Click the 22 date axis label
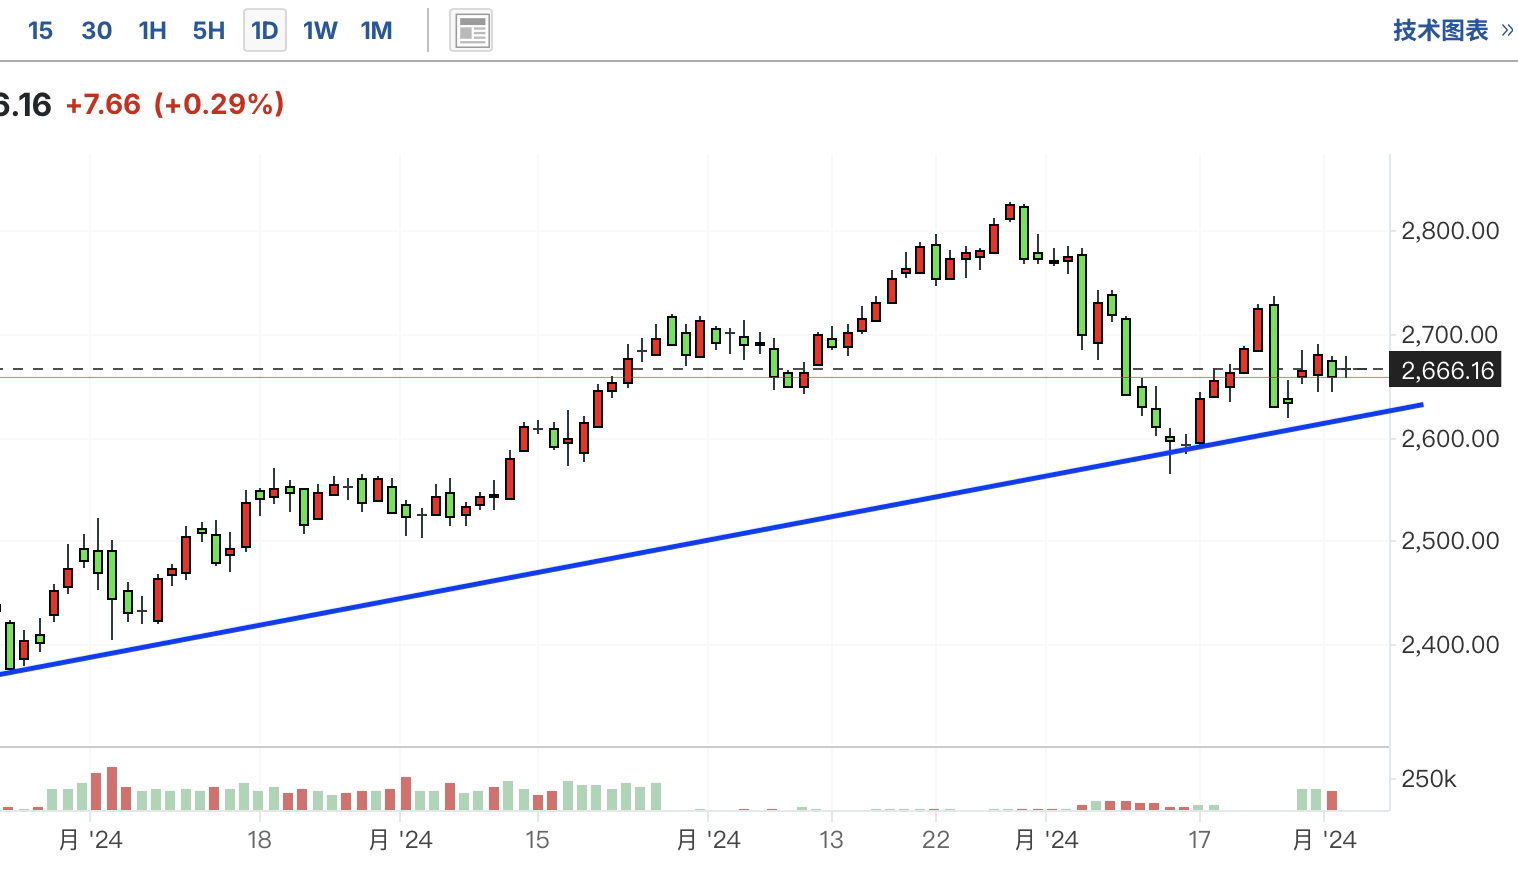1518x870 pixels. pyautogui.click(x=935, y=840)
